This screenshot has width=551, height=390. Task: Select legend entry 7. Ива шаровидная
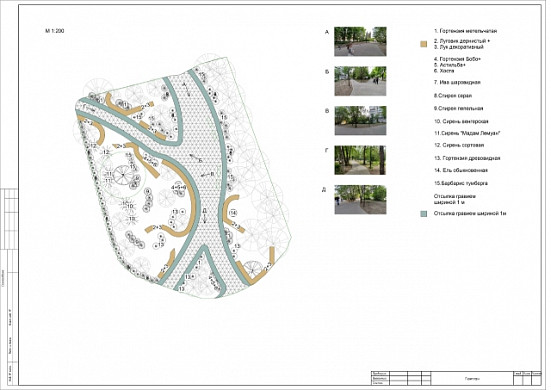pyautogui.click(x=457, y=83)
